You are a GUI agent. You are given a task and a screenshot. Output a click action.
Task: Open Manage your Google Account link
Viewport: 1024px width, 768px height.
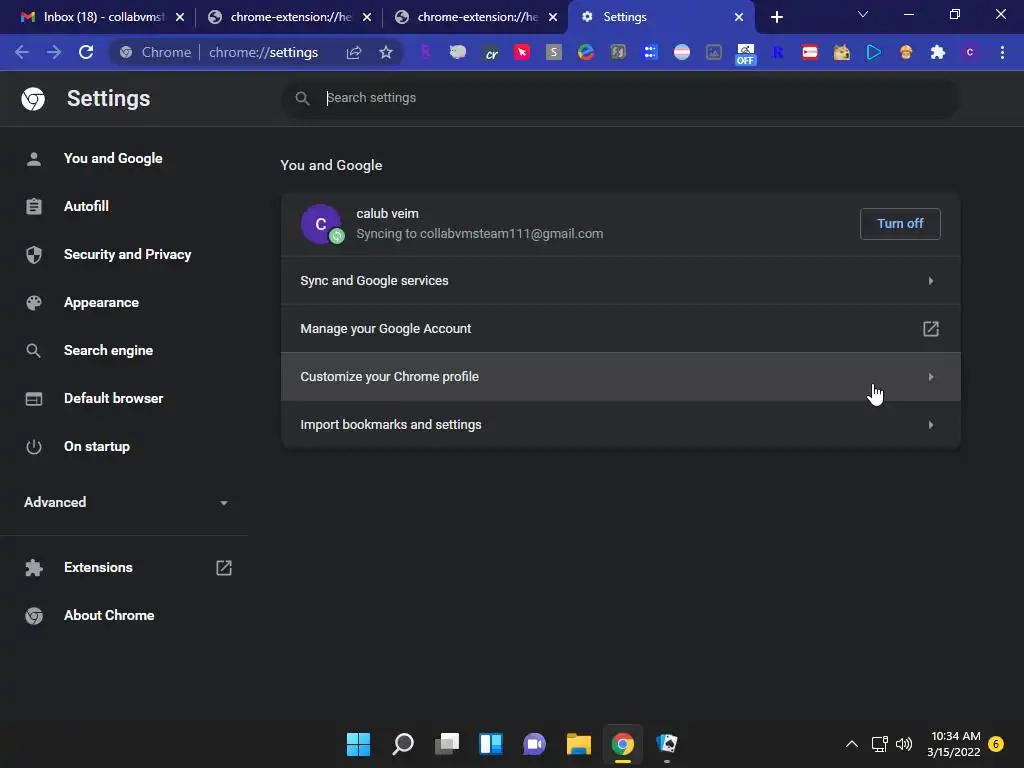point(620,328)
